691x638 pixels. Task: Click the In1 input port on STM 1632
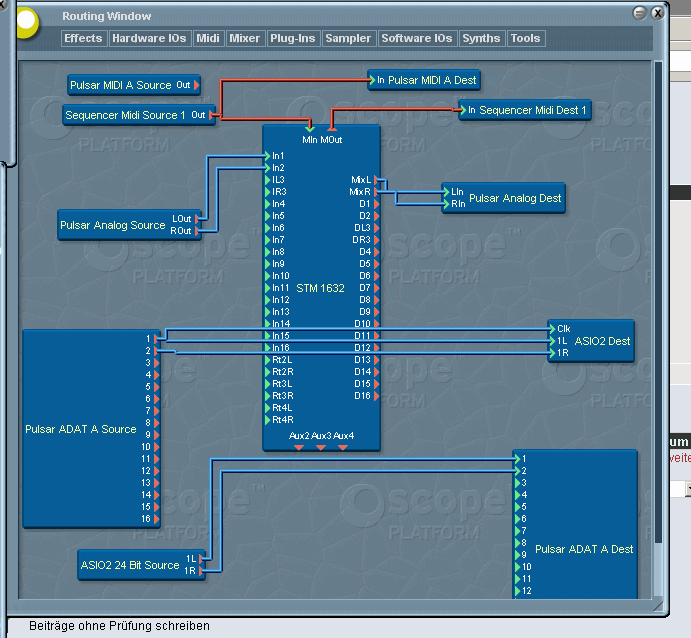coord(267,156)
